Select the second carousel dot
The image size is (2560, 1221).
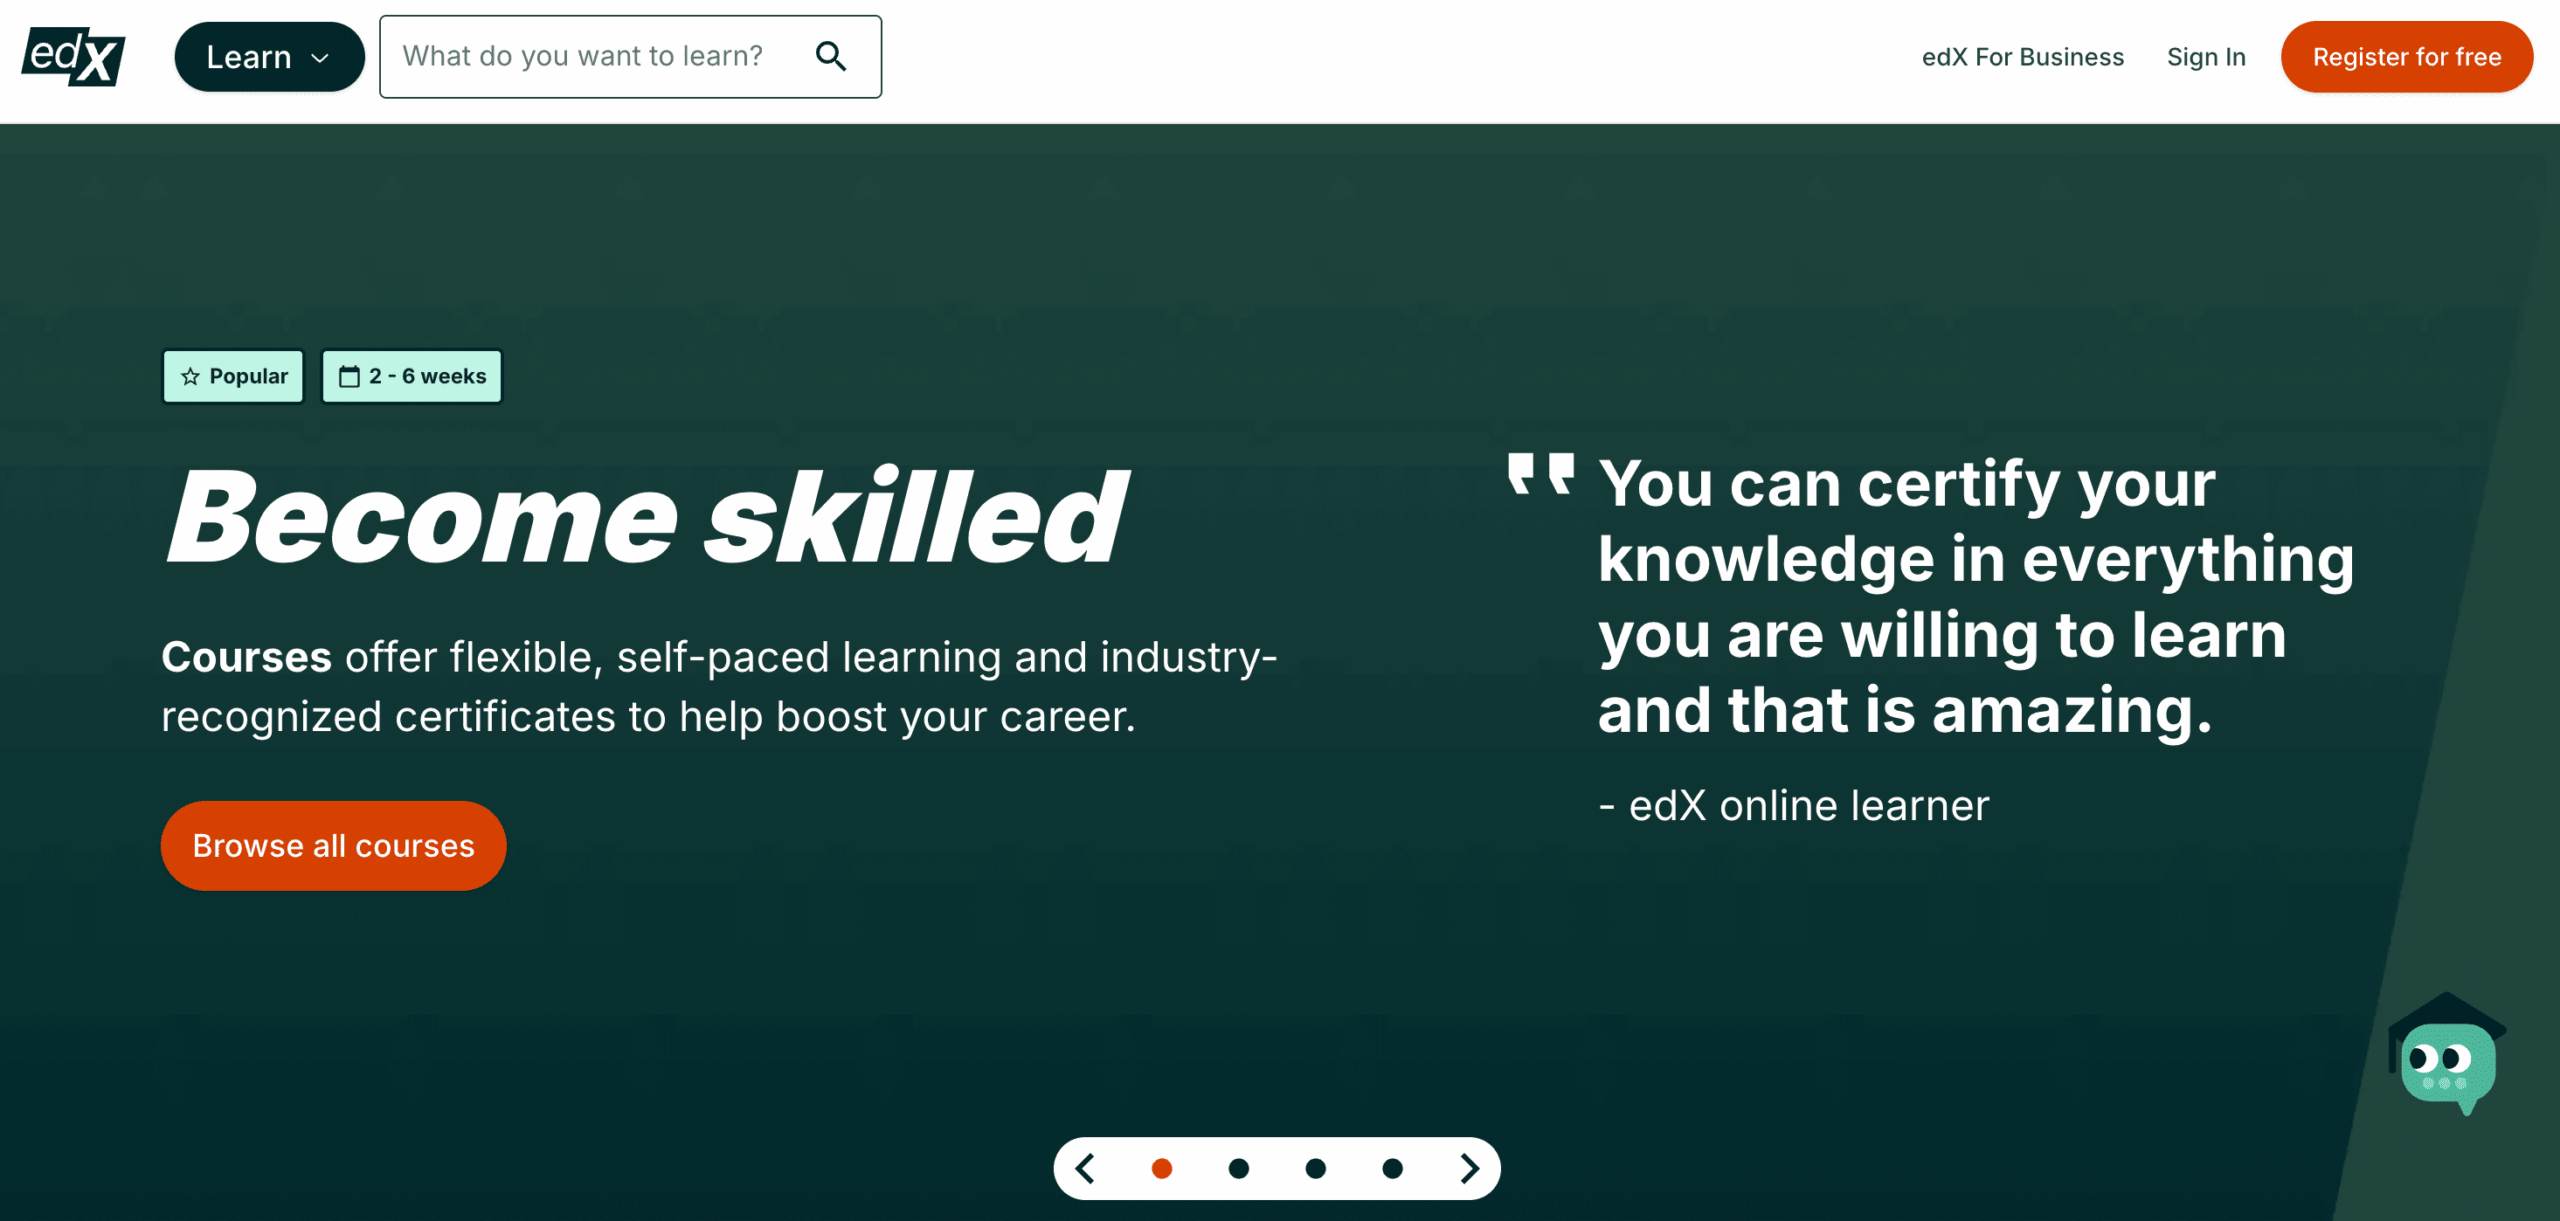(x=1238, y=1168)
